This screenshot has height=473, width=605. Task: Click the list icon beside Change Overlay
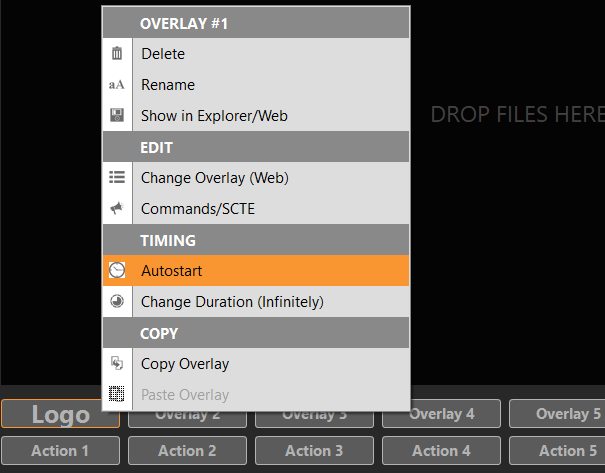coord(117,178)
